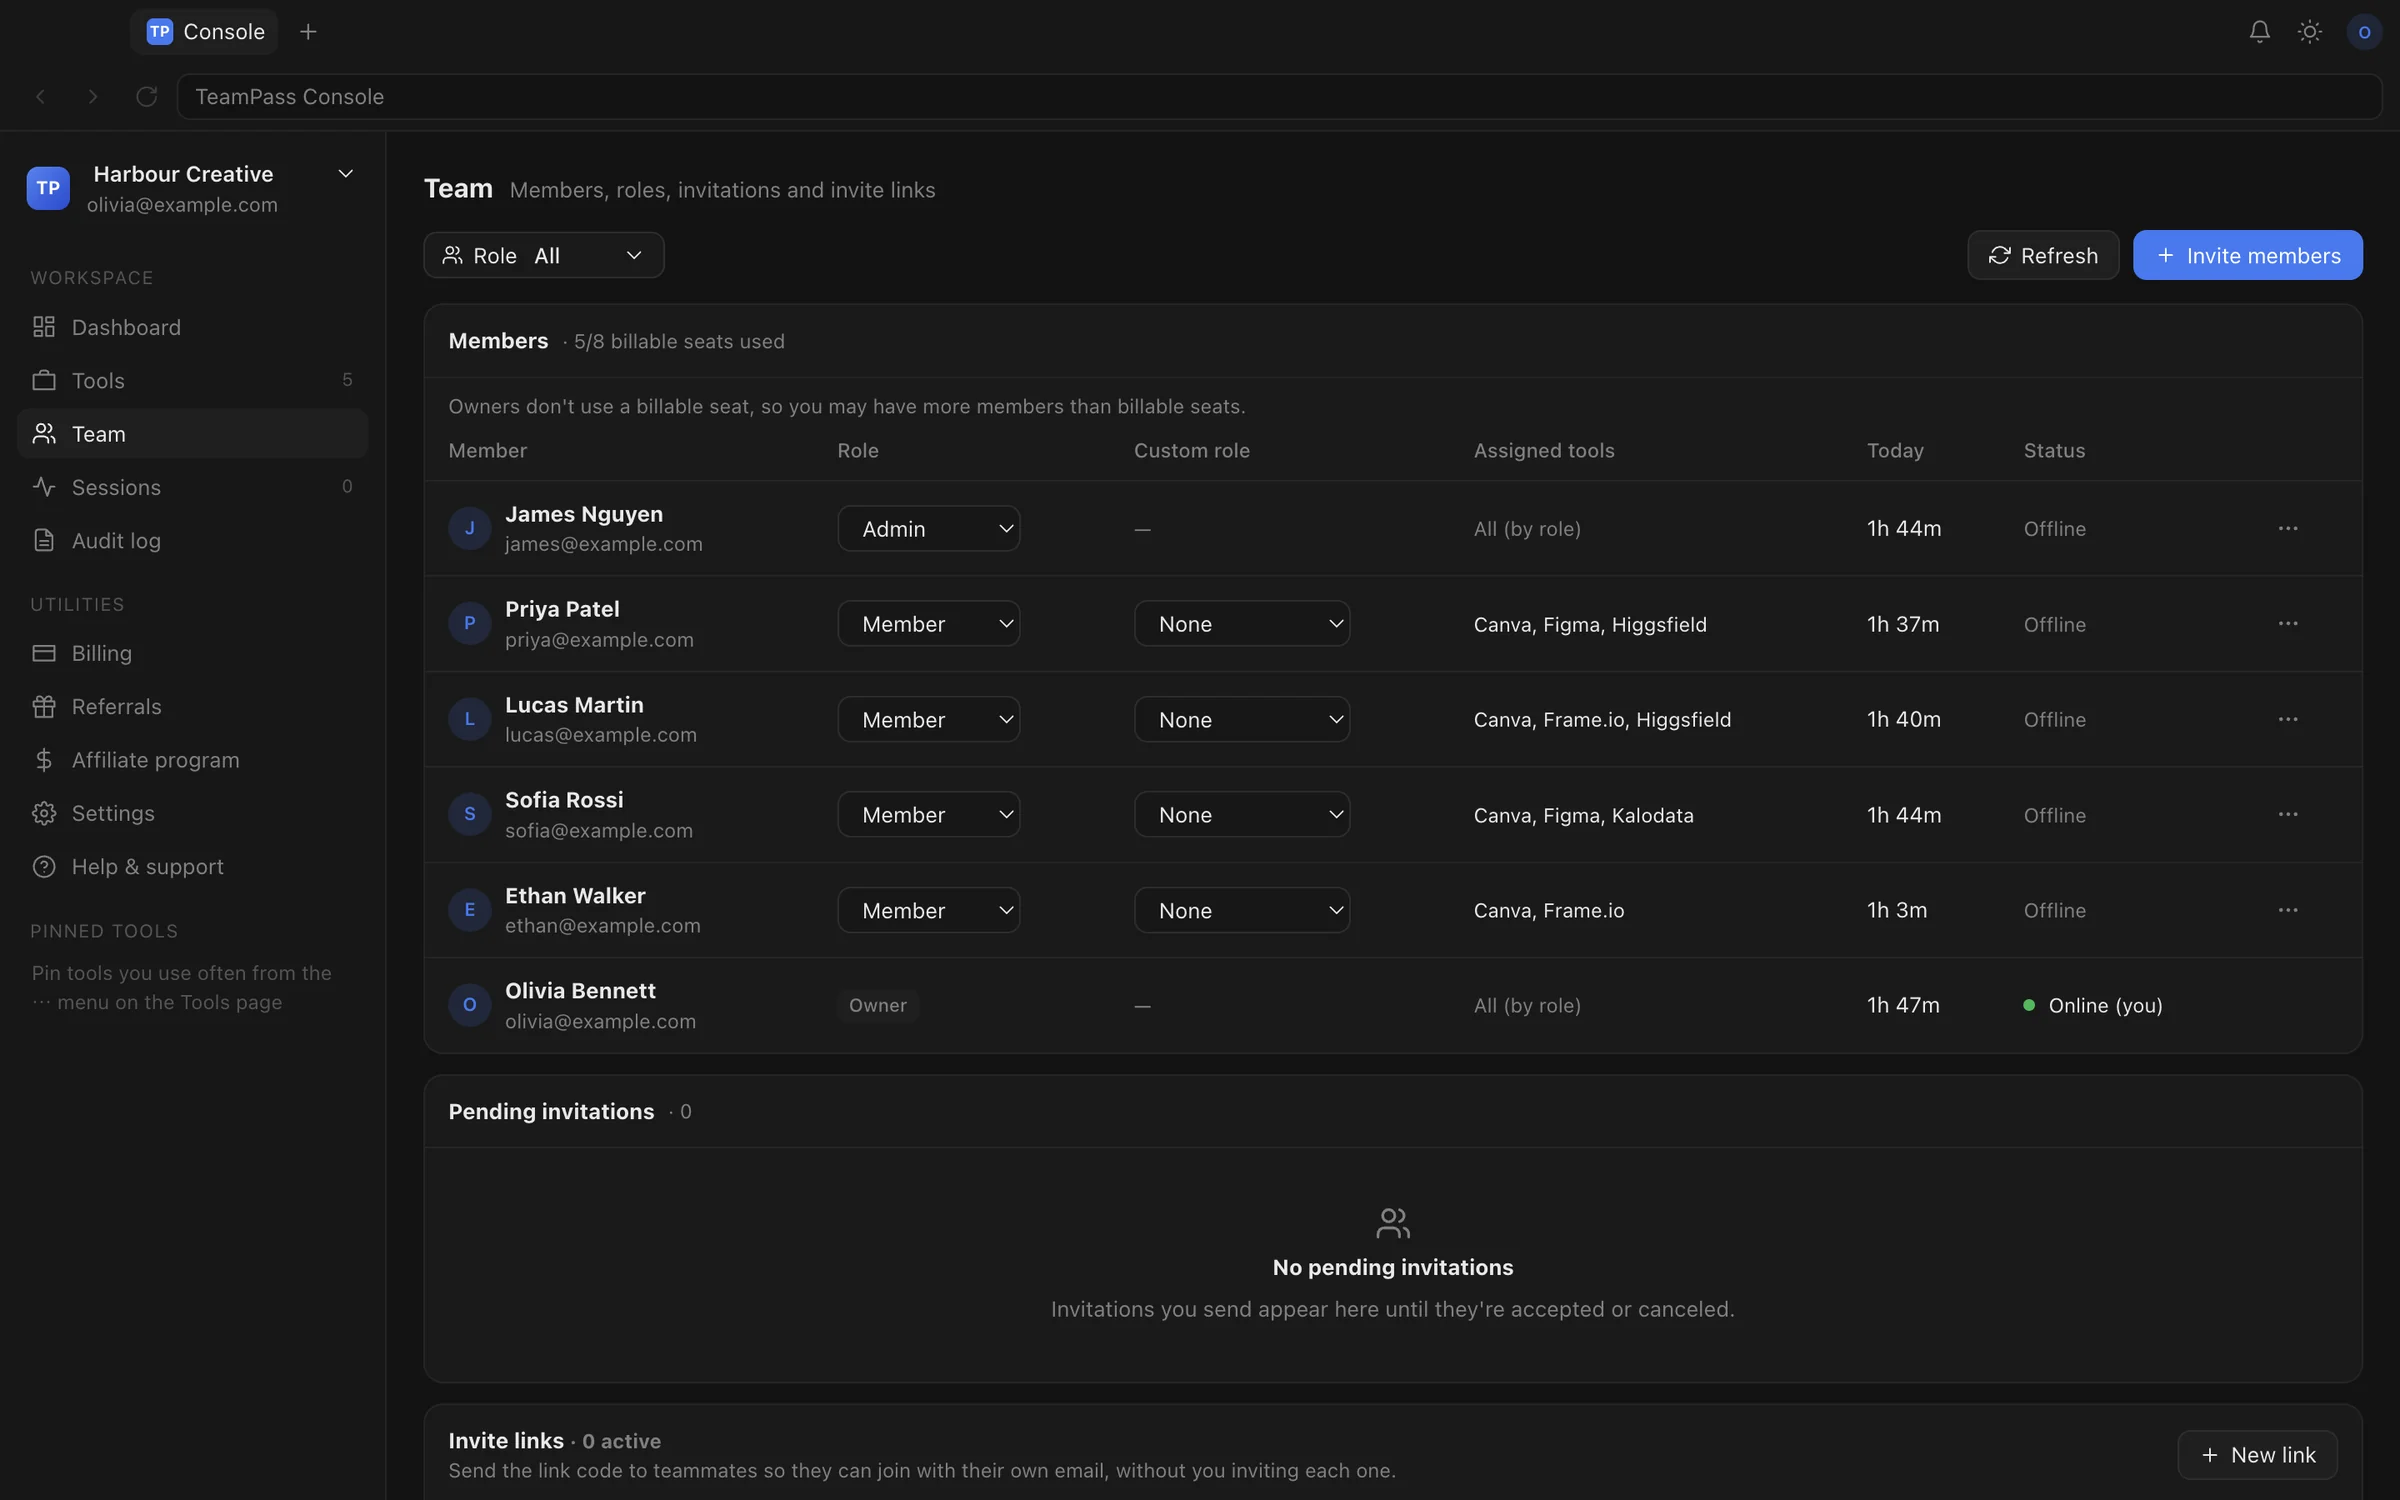Image resolution: width=2400 pixels, height=1500 pixels.
Task: Open Settings in sidebar
Action: pos(193,813)
